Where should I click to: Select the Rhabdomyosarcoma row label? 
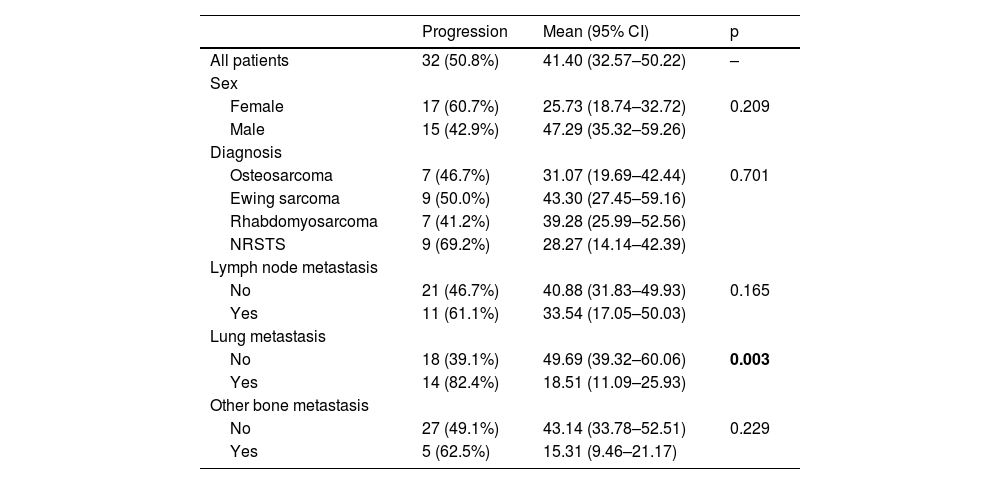303,221
